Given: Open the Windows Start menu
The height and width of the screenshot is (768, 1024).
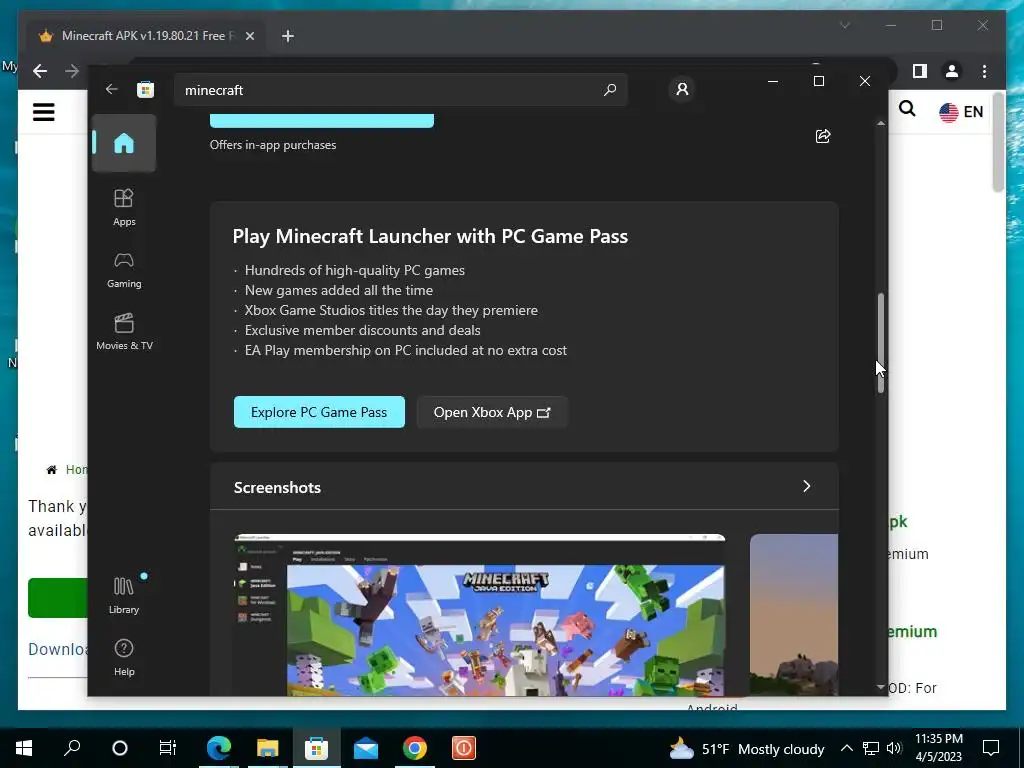Looking at the screenshot, I should [24, 748].
